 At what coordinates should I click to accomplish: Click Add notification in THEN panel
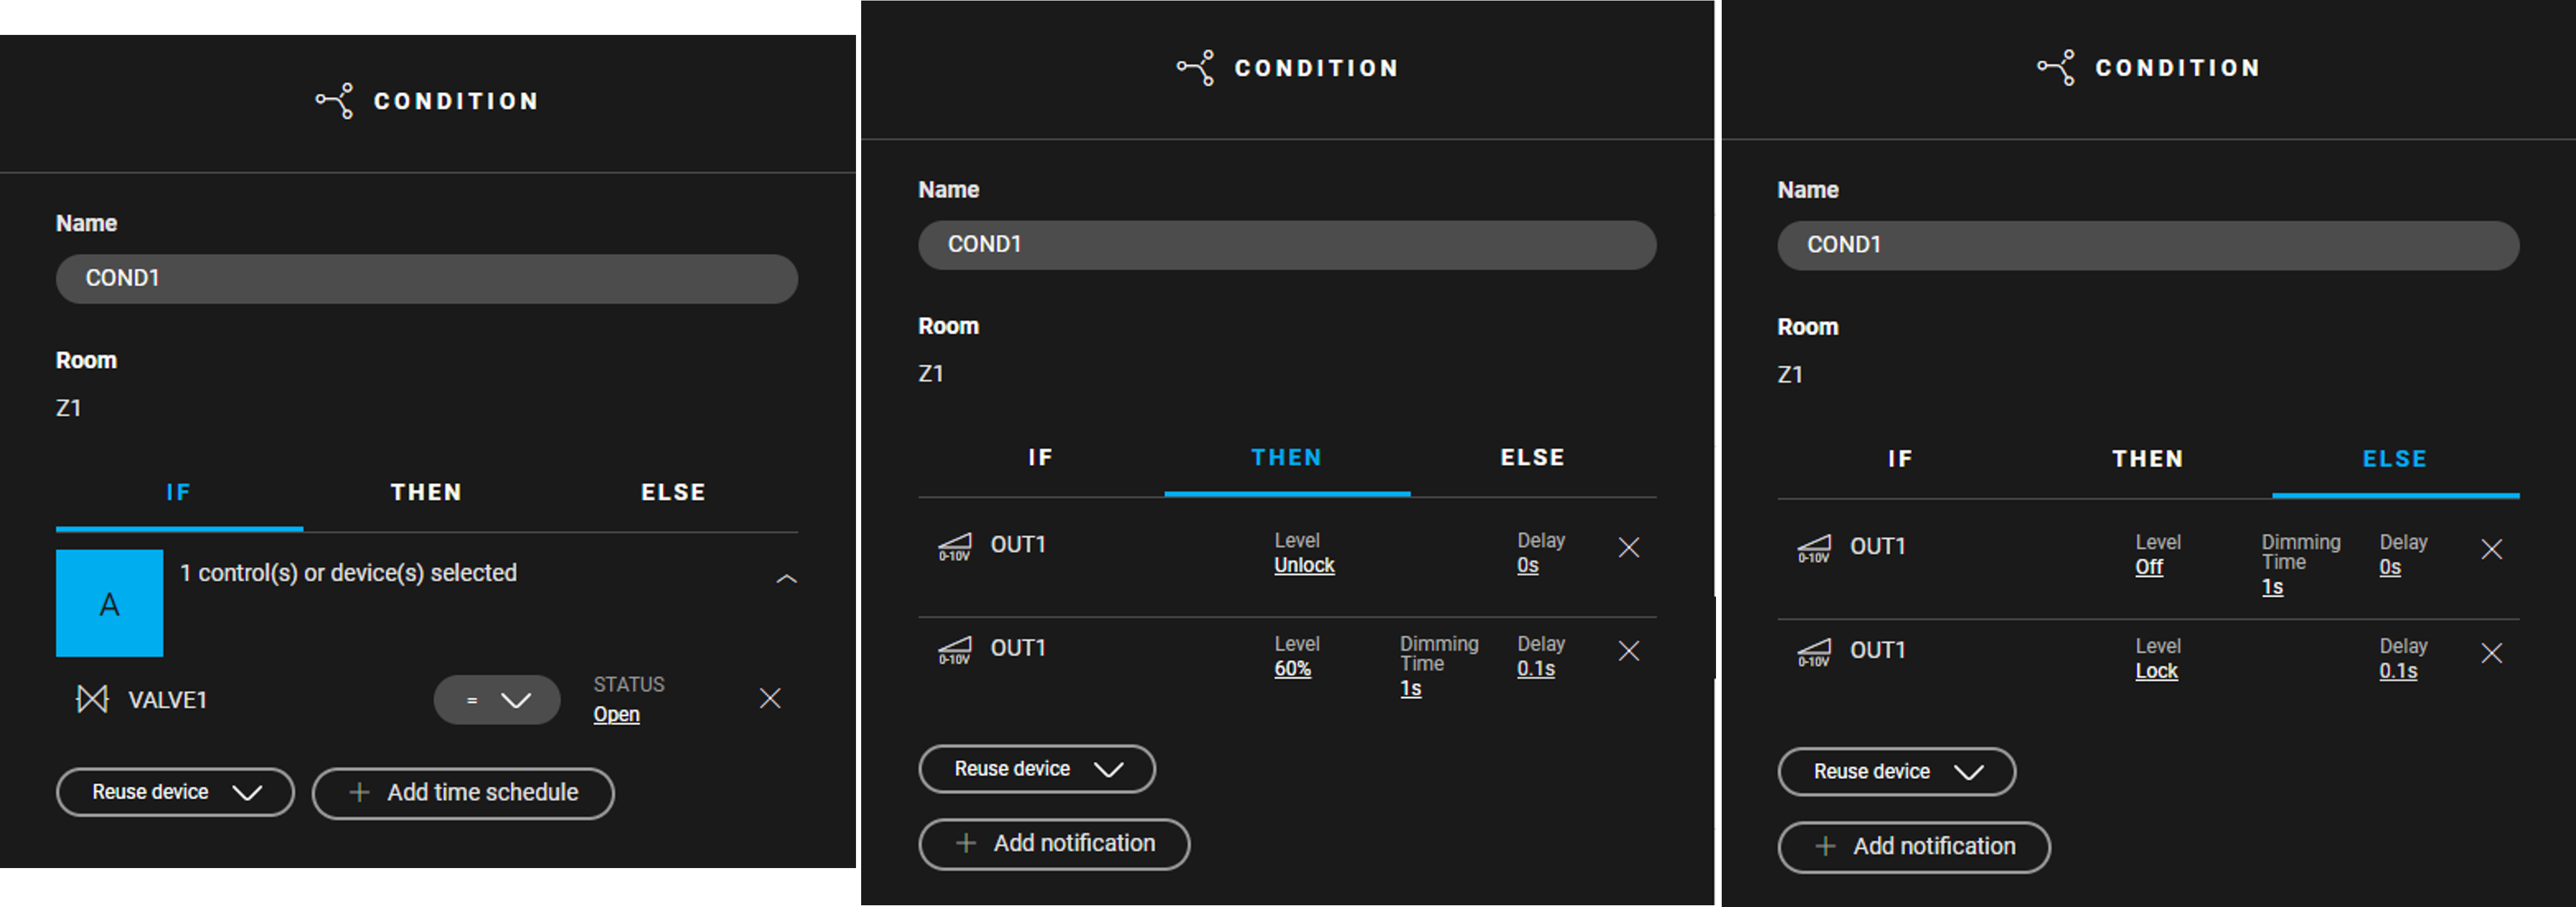click(x=1054, y=844)
